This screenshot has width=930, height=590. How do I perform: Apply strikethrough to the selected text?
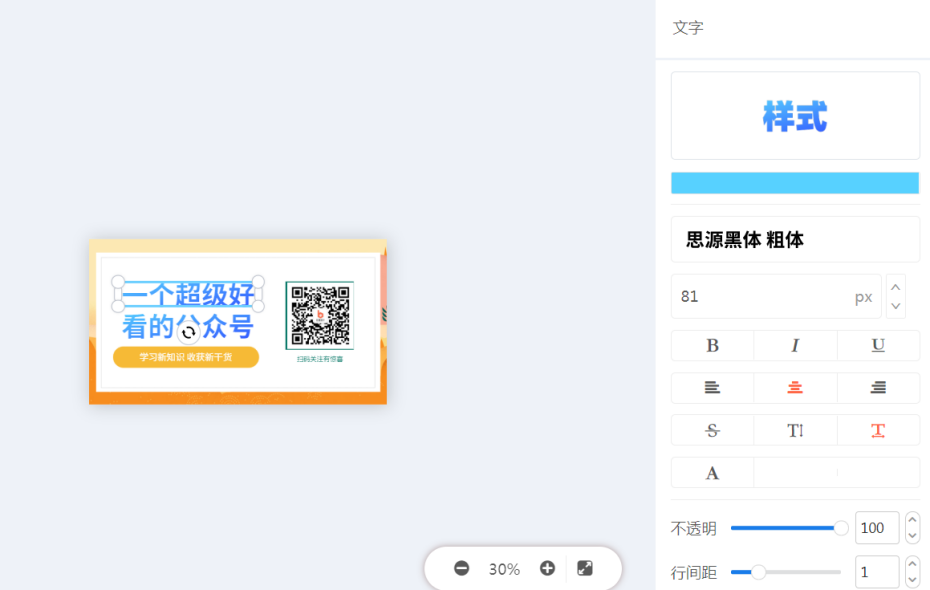click(x=712, y=430)
